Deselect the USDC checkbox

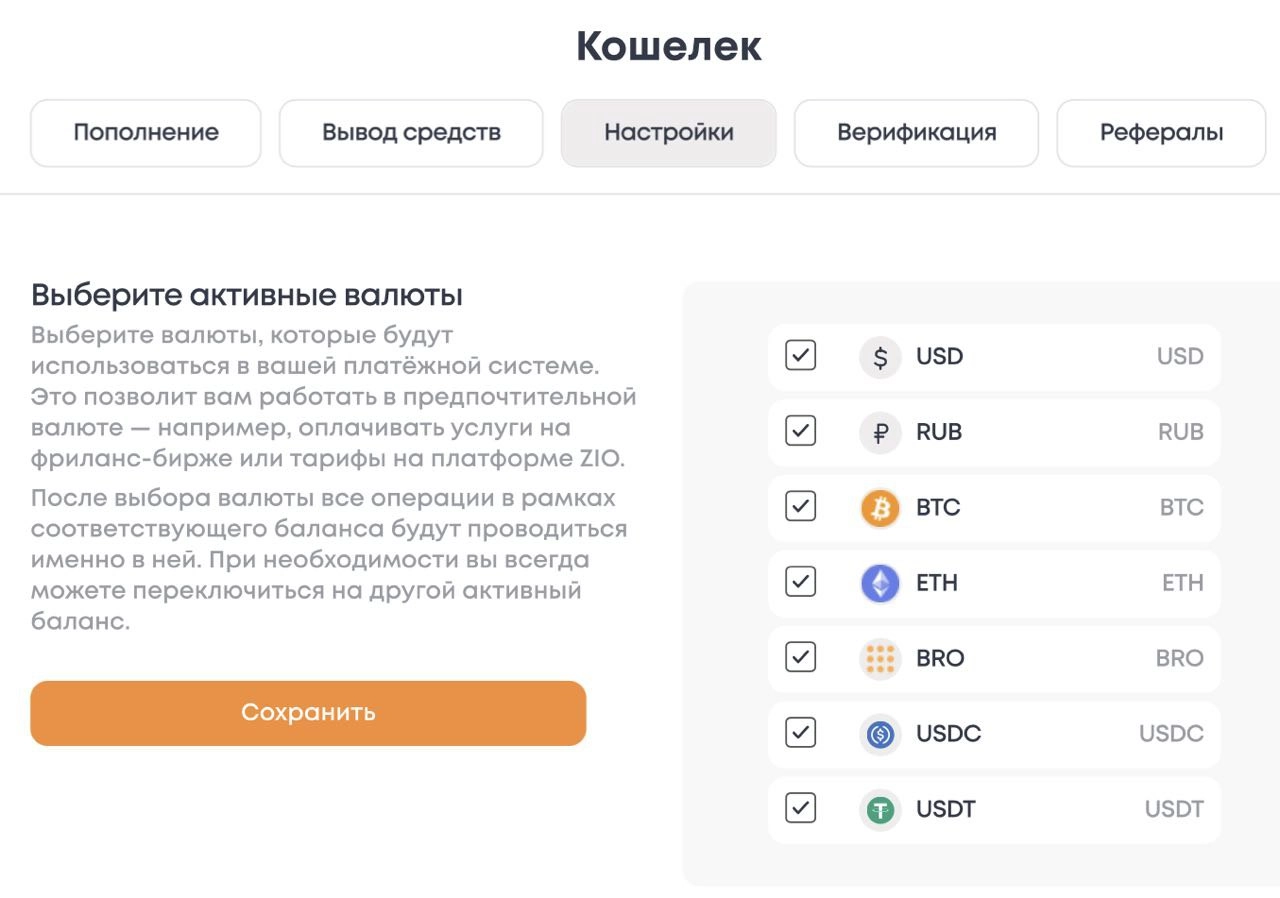click(x=801, y=733)
